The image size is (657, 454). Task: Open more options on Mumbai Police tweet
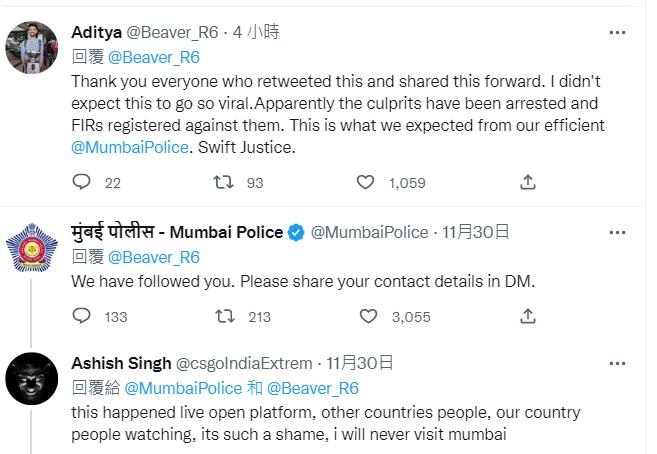618,232
